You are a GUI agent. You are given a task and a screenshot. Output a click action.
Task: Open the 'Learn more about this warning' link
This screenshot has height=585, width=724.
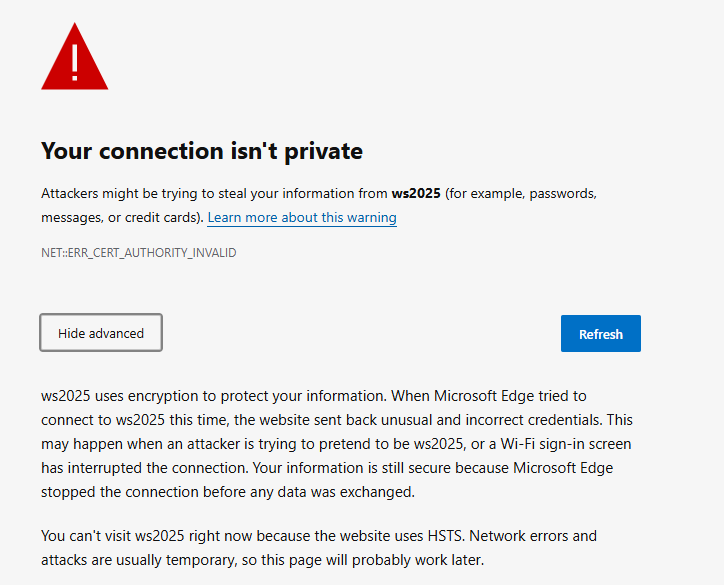pyautogui.click(x=302, y=217)
